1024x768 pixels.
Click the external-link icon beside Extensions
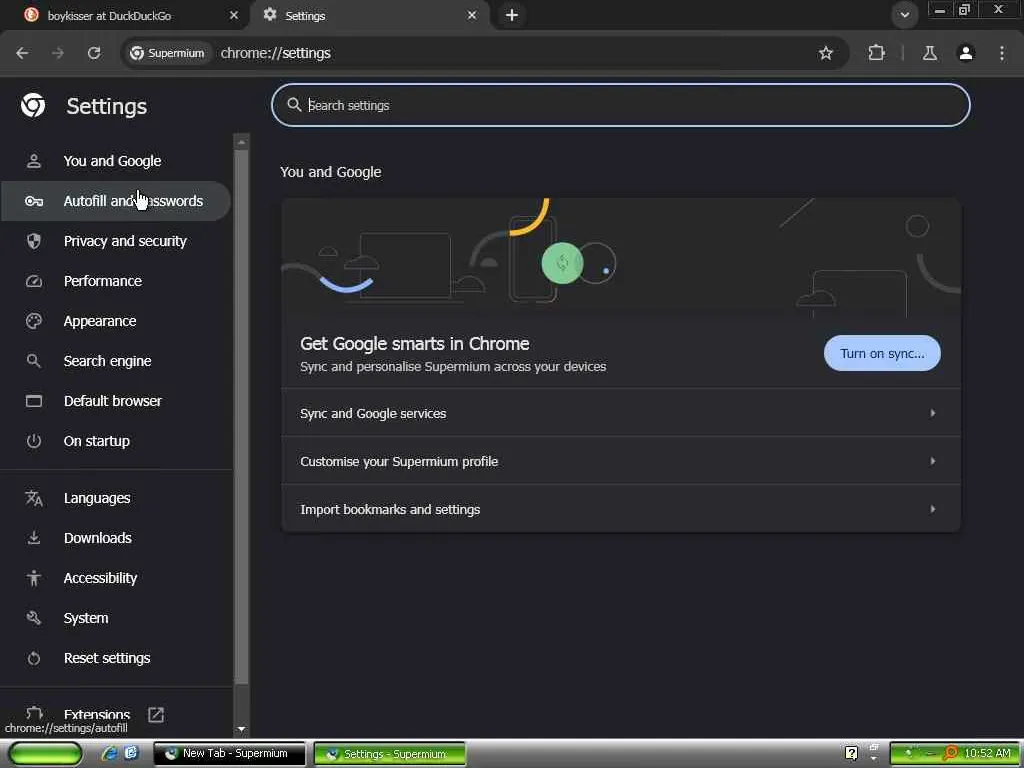(156, 714)
